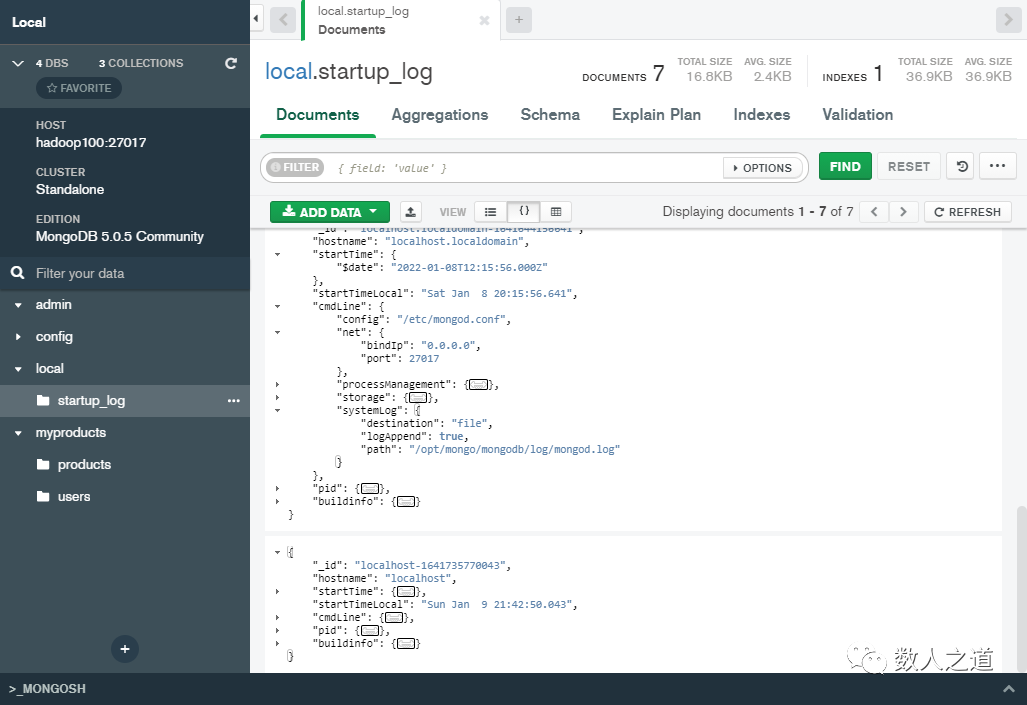Expand the query OPTIONS panel

[x=763, y=167]
